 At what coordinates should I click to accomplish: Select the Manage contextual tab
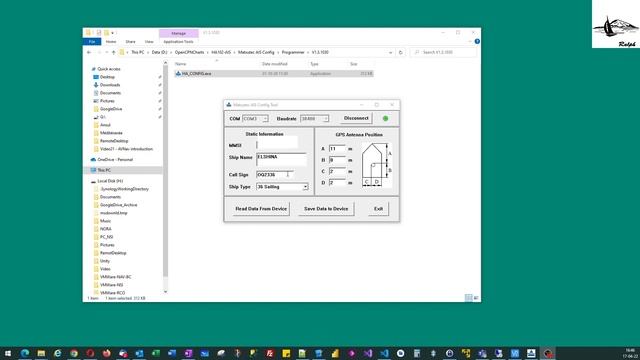point(178,33)
